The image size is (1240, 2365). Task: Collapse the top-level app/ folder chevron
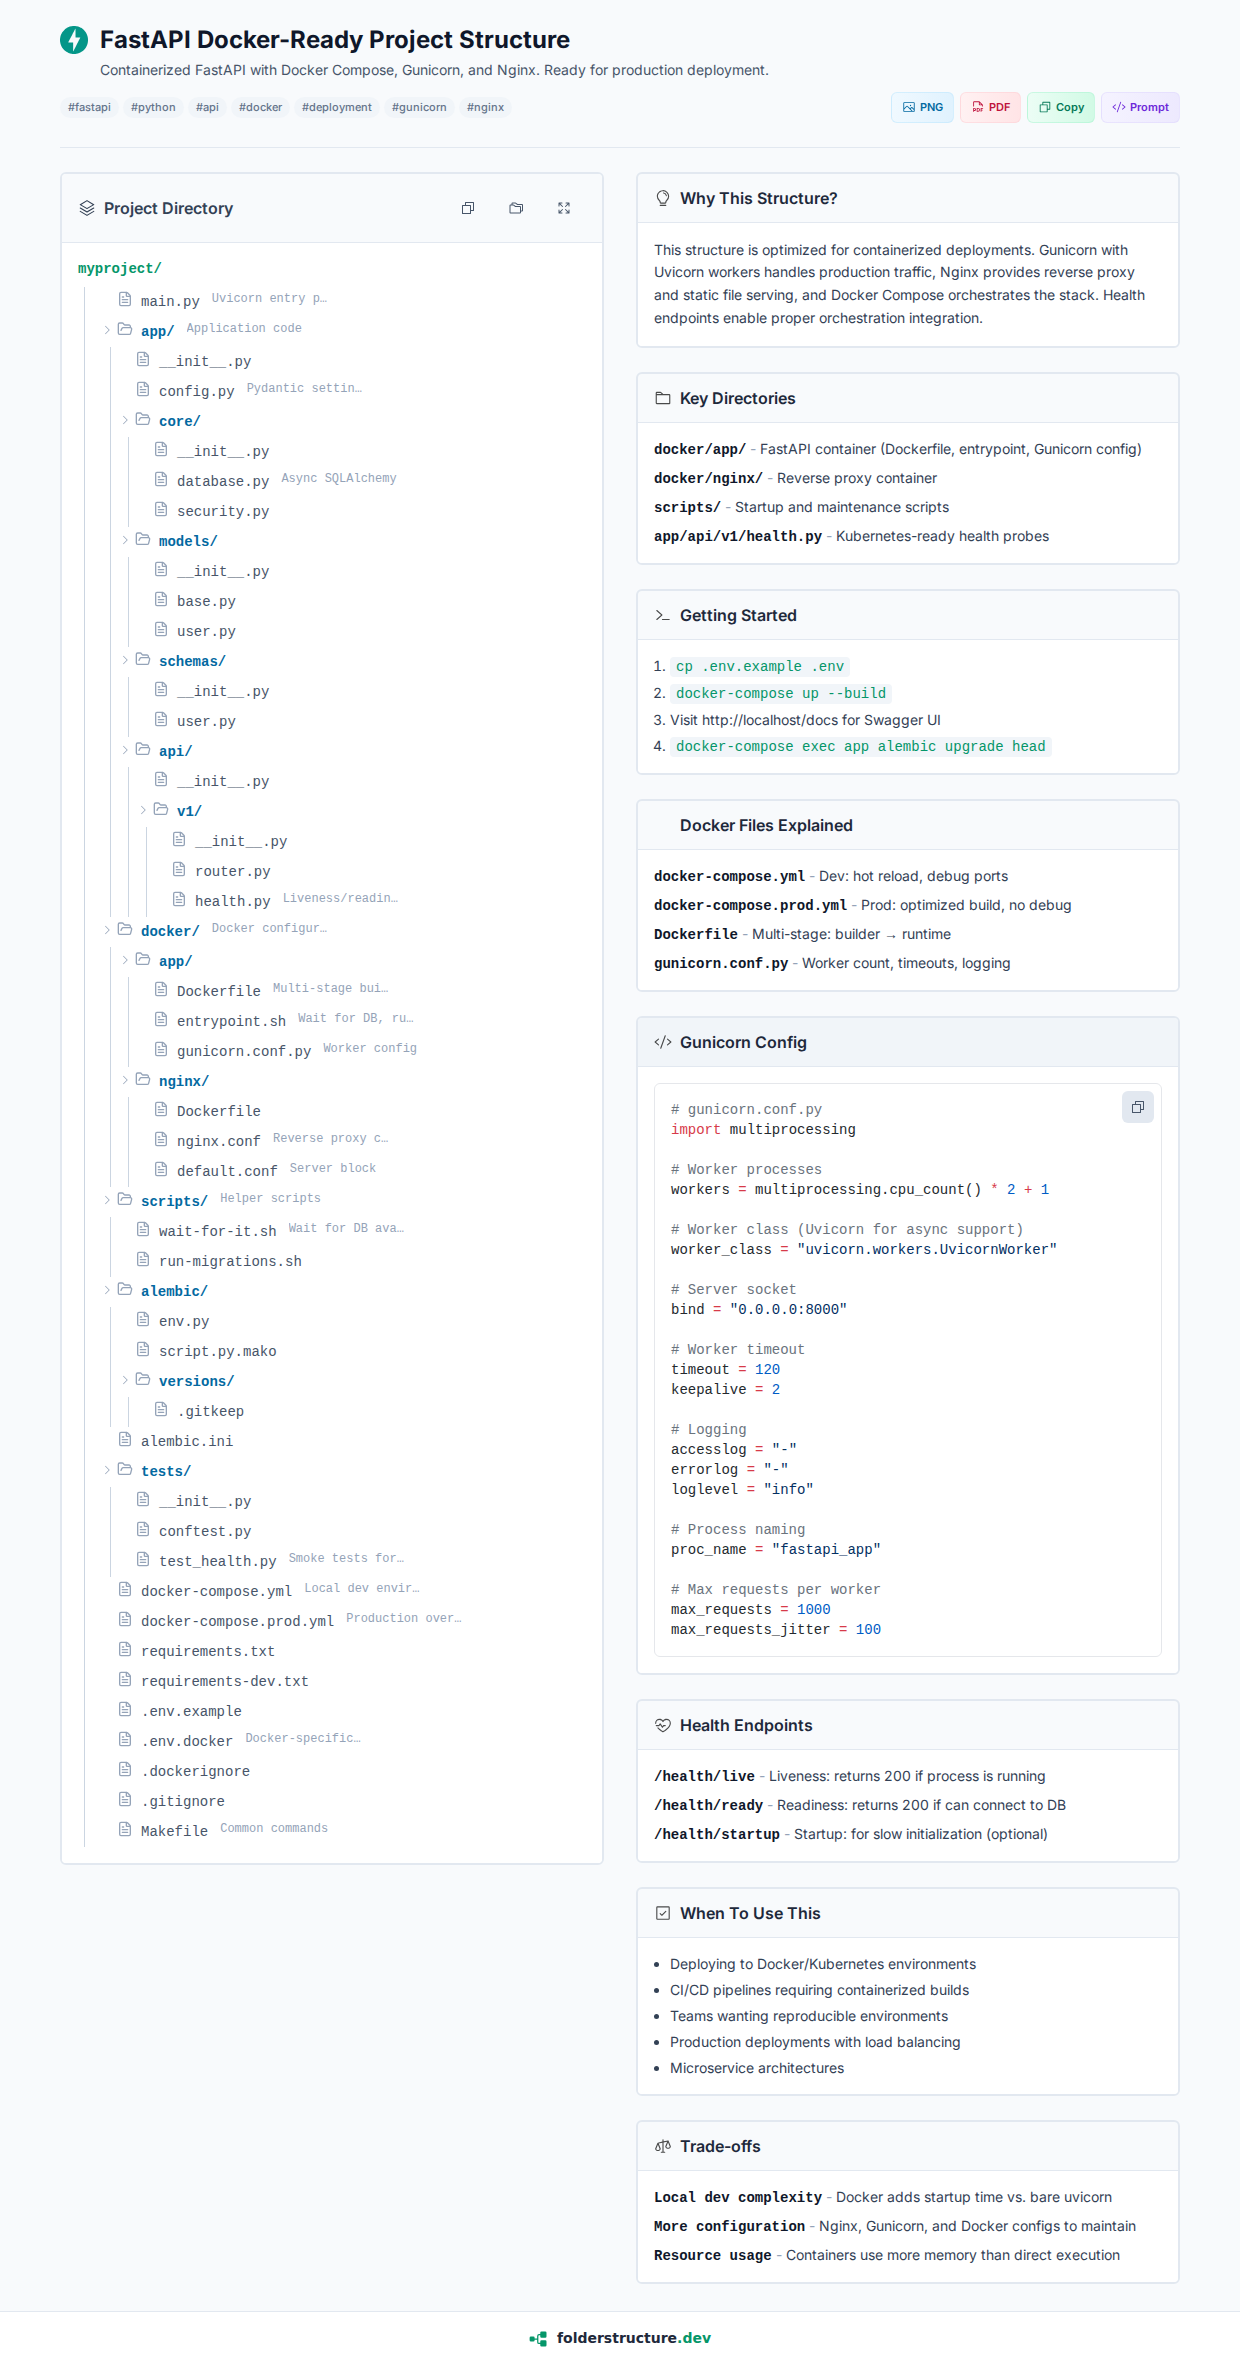click(107, 330)
